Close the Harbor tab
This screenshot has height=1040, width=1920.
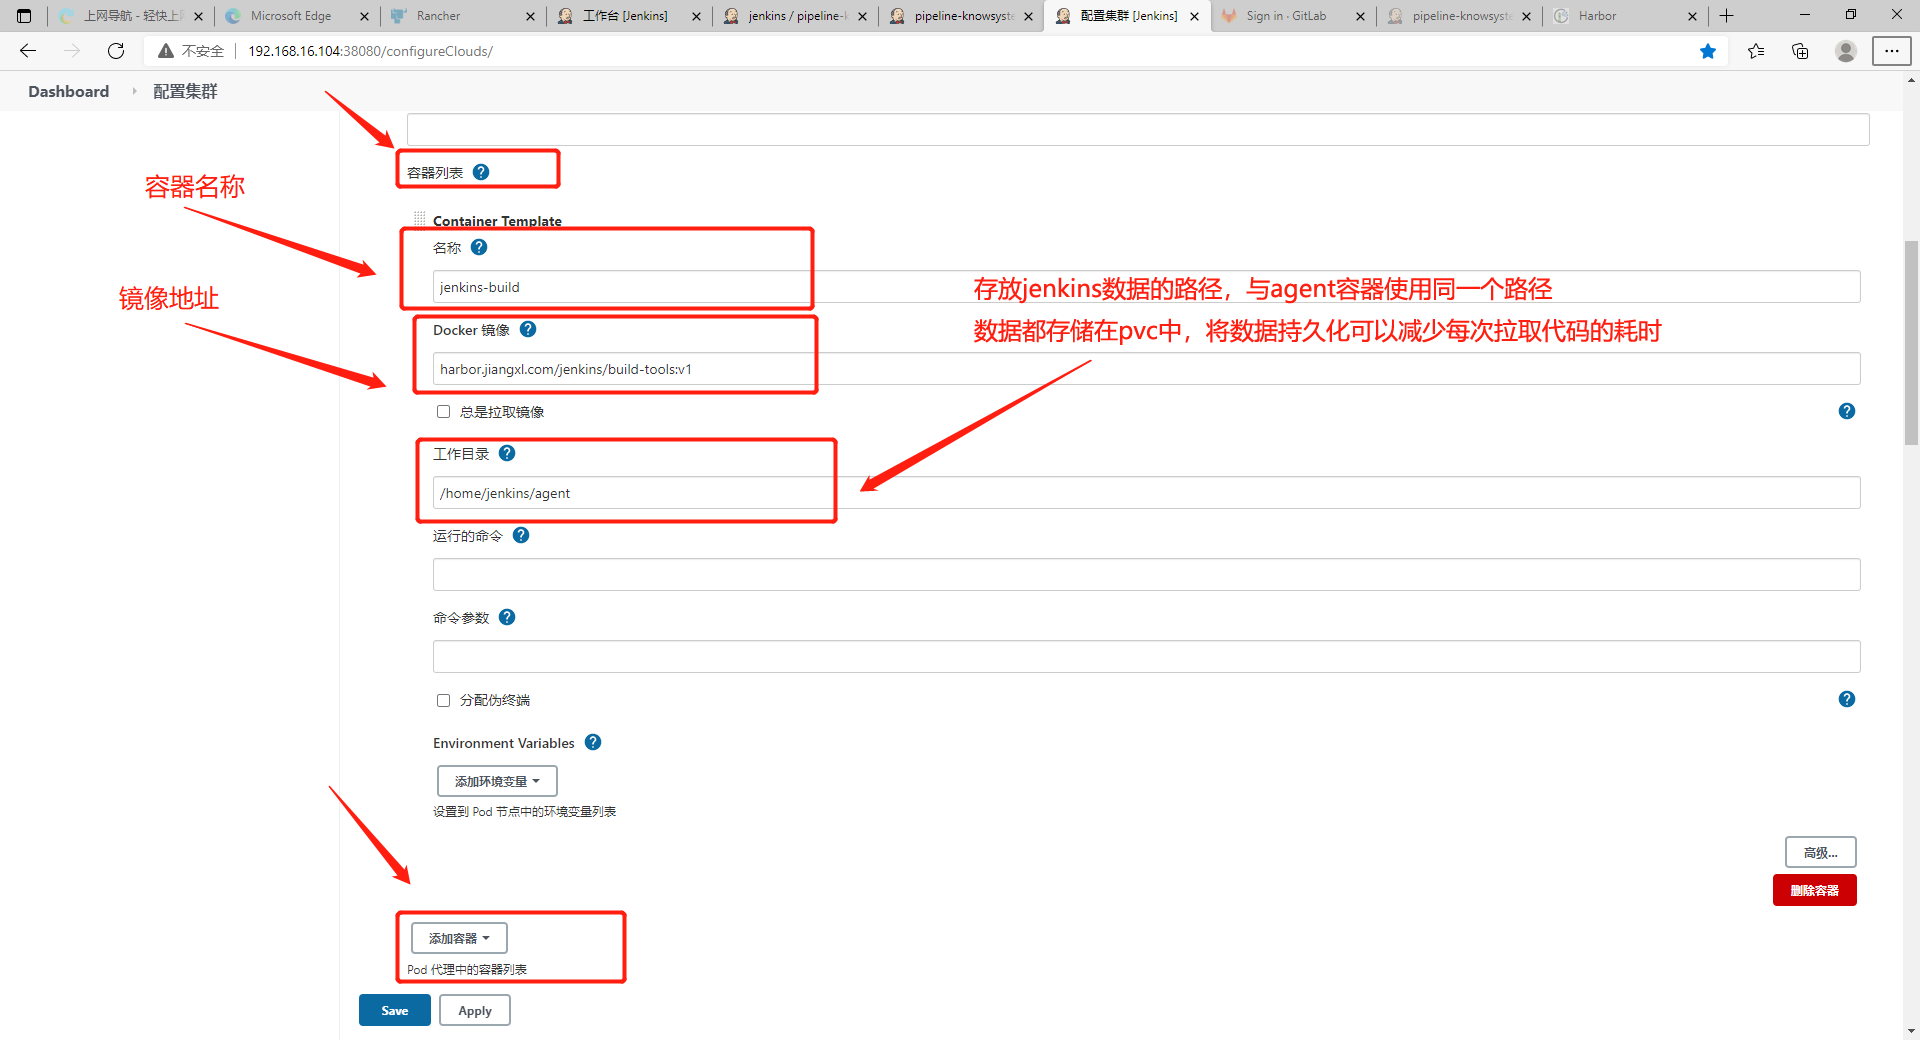point(1692,16)
